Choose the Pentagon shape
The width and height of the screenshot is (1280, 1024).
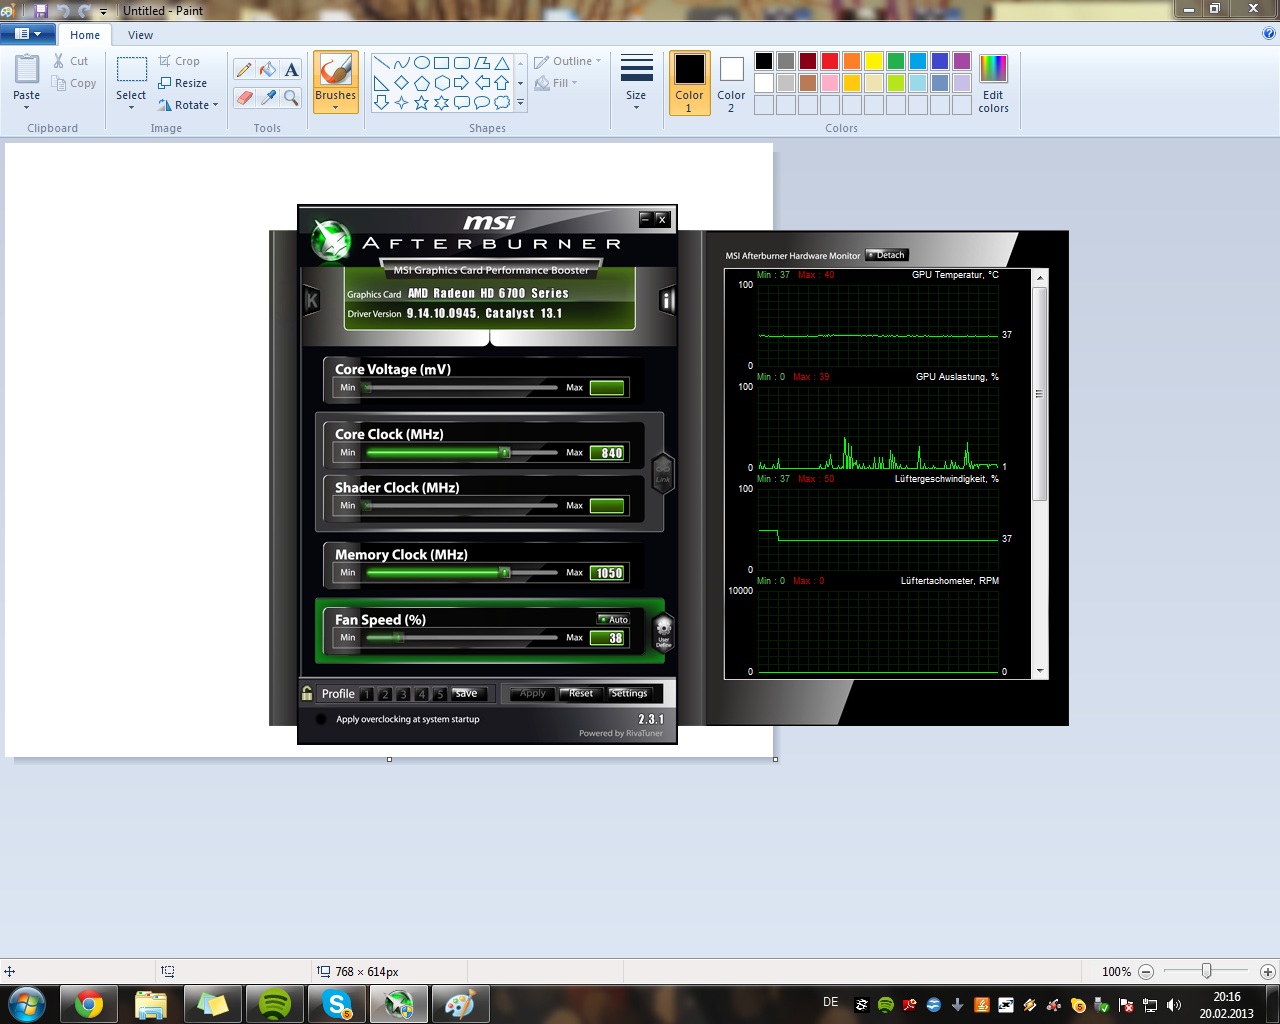point(421,82)
